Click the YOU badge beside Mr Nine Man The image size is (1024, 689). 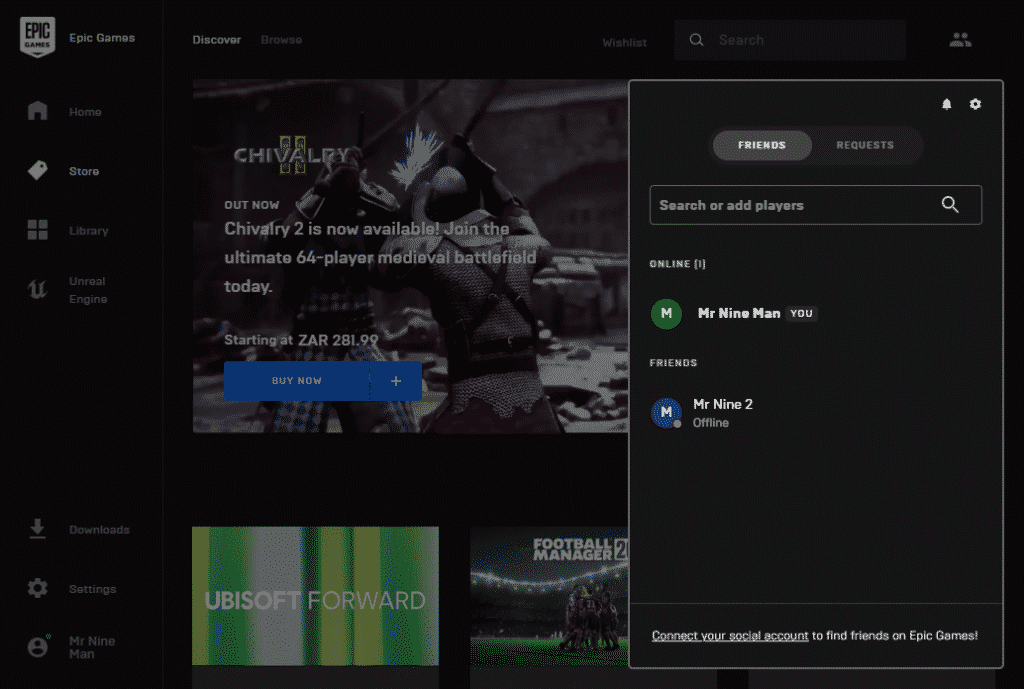pyautogui.click(x=801, y=313)
